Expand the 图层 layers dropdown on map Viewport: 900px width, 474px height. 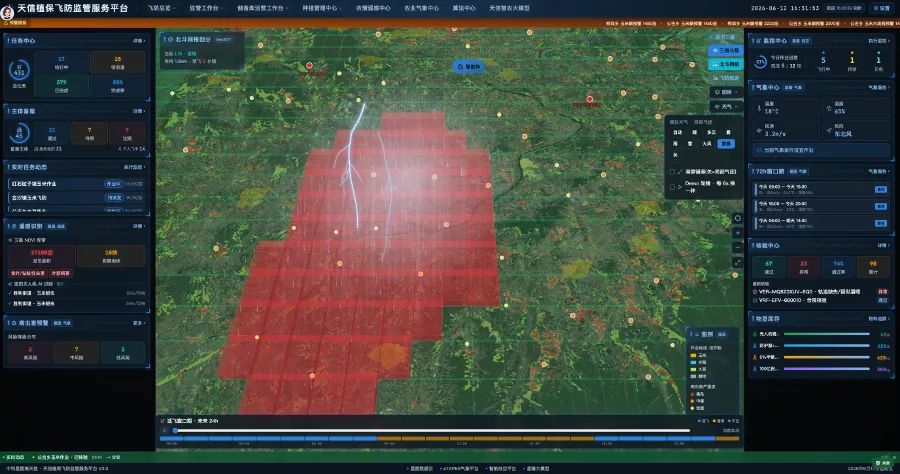726,92
